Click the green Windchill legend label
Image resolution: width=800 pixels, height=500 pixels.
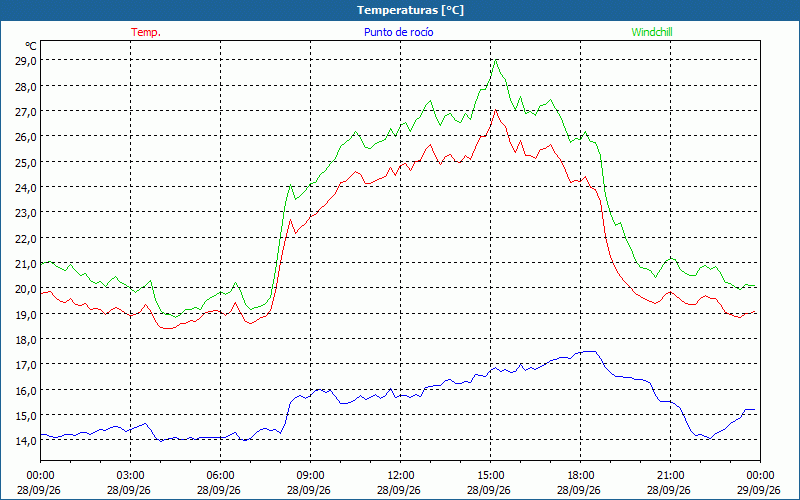click(652, 32)
